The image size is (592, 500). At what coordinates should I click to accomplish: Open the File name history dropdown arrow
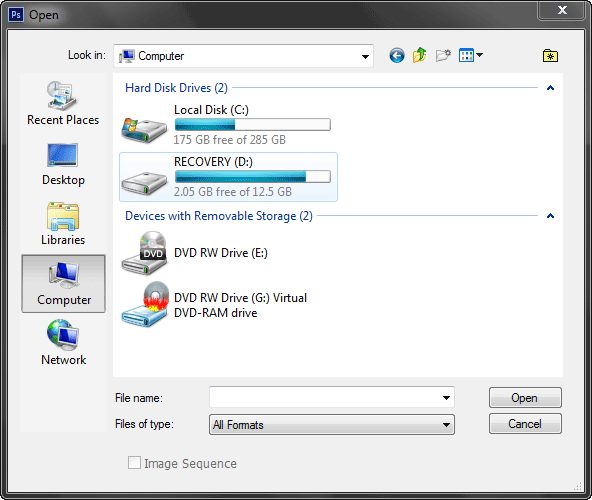point(446,397)
